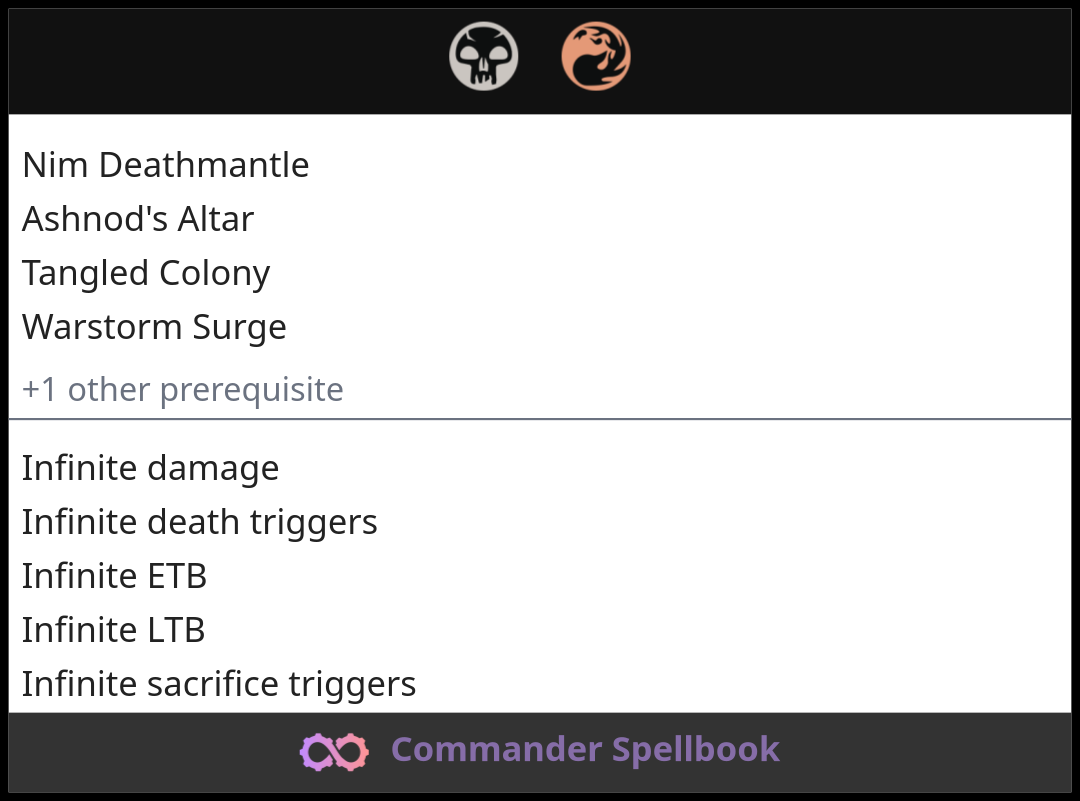
Task: Click the divider line above Infinite damage
Action: click(x=540, y=418)
